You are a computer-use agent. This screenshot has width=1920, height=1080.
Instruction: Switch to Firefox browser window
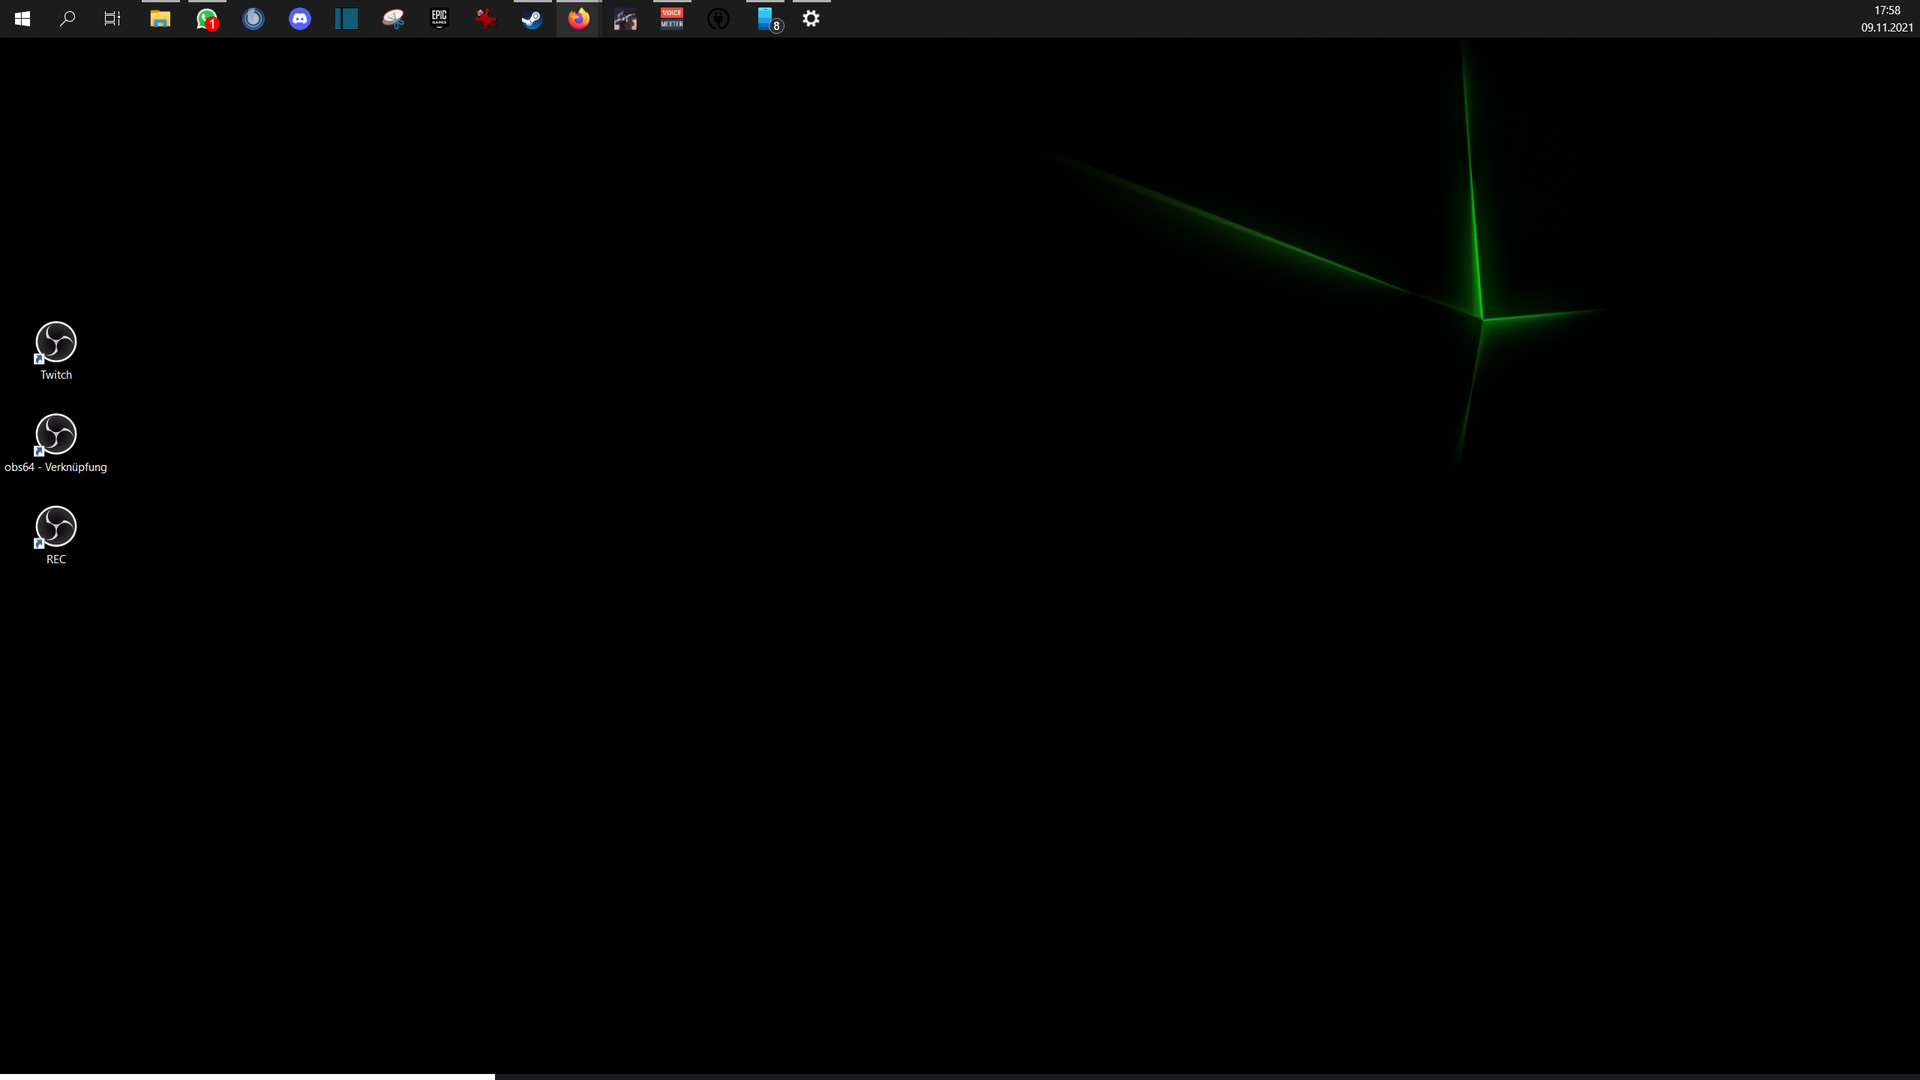579,19
